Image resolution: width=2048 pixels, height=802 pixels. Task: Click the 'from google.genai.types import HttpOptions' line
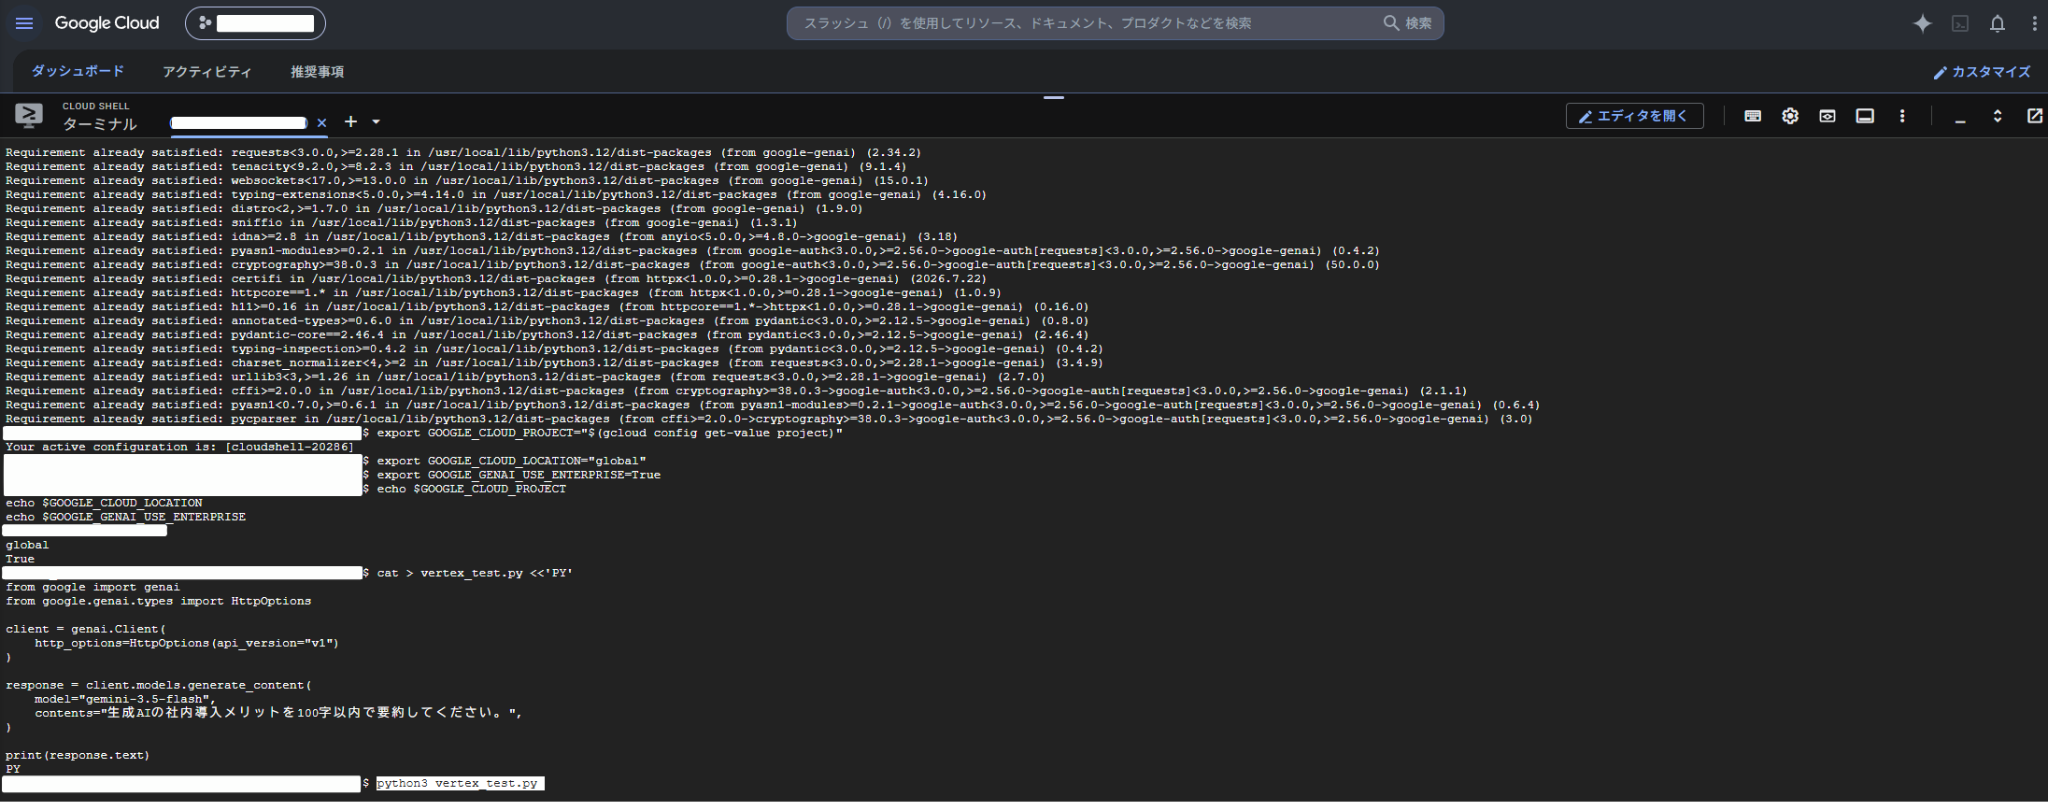click(158, 601)
